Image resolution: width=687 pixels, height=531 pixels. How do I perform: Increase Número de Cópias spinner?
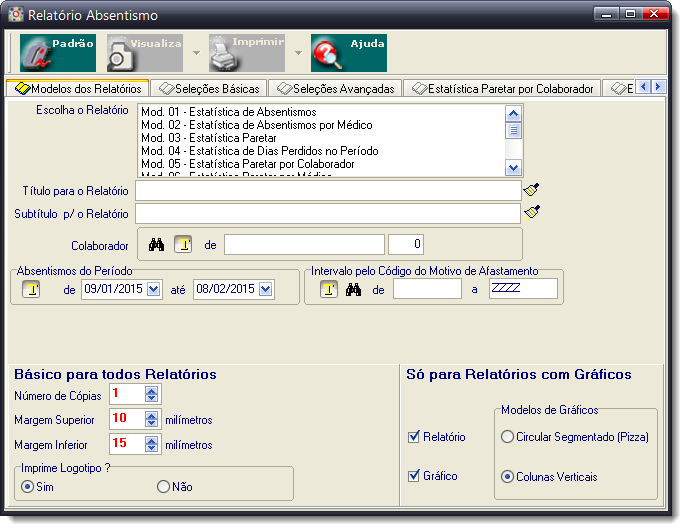[152, 390]
